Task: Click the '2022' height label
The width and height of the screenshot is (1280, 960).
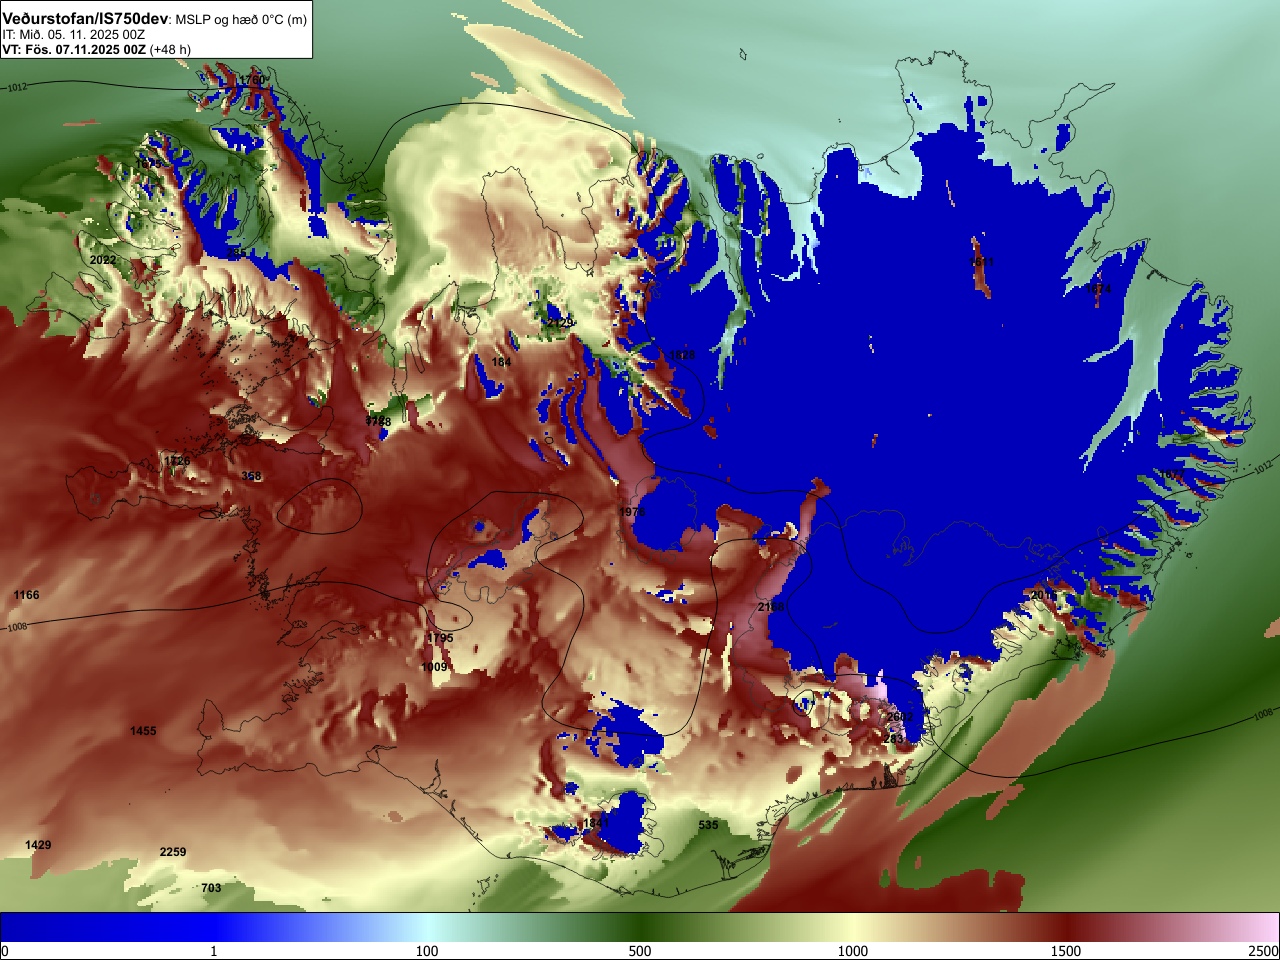Action: click(x=103, y=260)
